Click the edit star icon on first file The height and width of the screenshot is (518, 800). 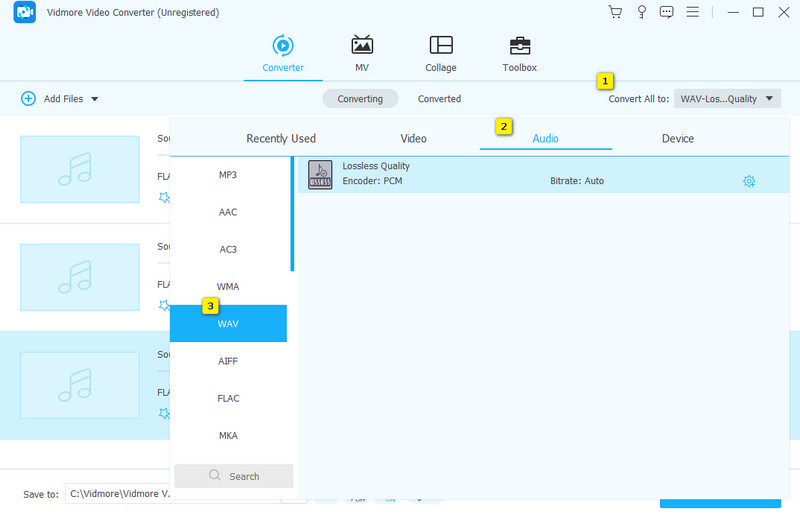coord(164,197)
